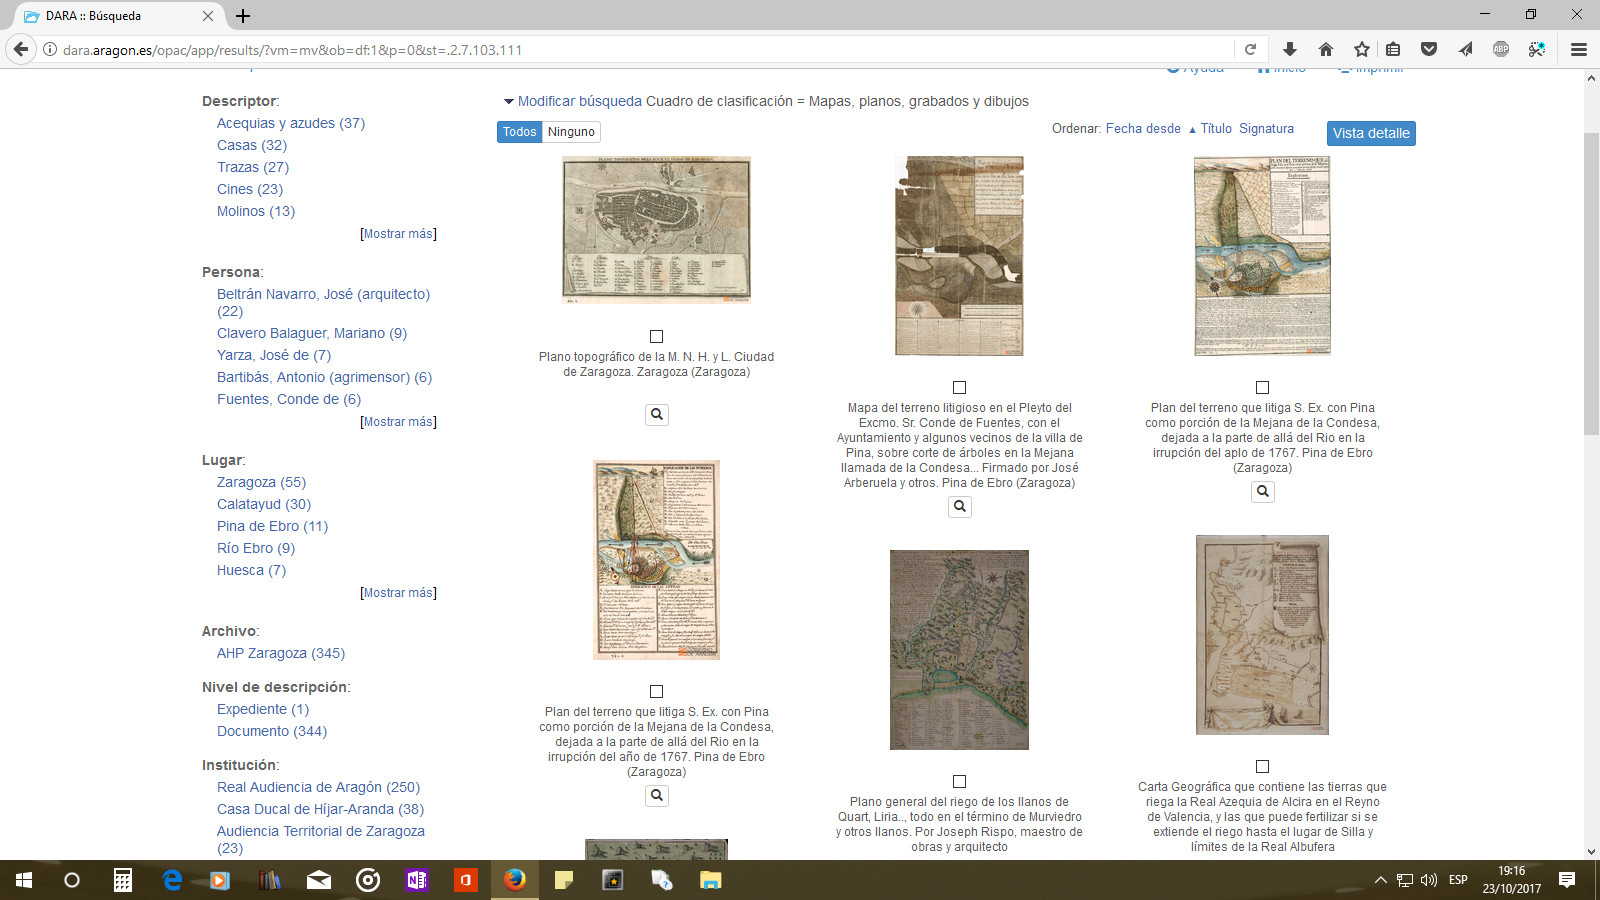Show more Persona options via Mostrar más
This screenshot has height=900, width=1600.
coord(398,422)
